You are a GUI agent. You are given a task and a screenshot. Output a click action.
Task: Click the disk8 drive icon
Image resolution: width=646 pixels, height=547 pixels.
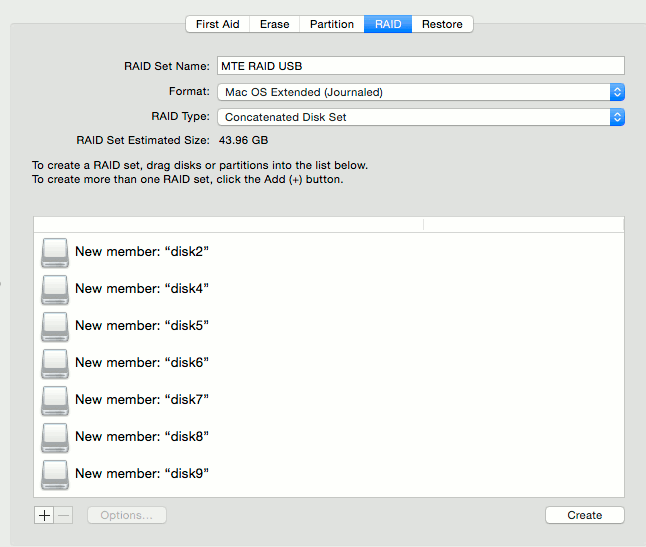[x=54, y=437]
